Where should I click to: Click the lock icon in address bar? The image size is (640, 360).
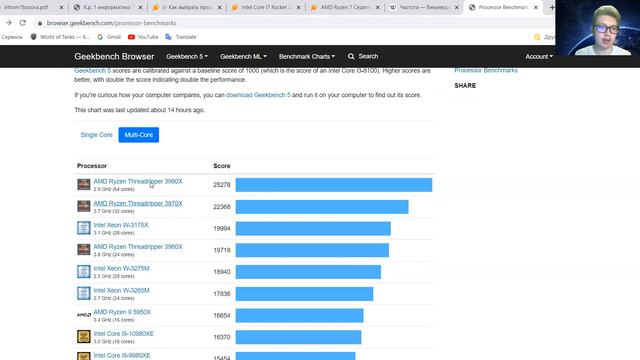point(40,23)
